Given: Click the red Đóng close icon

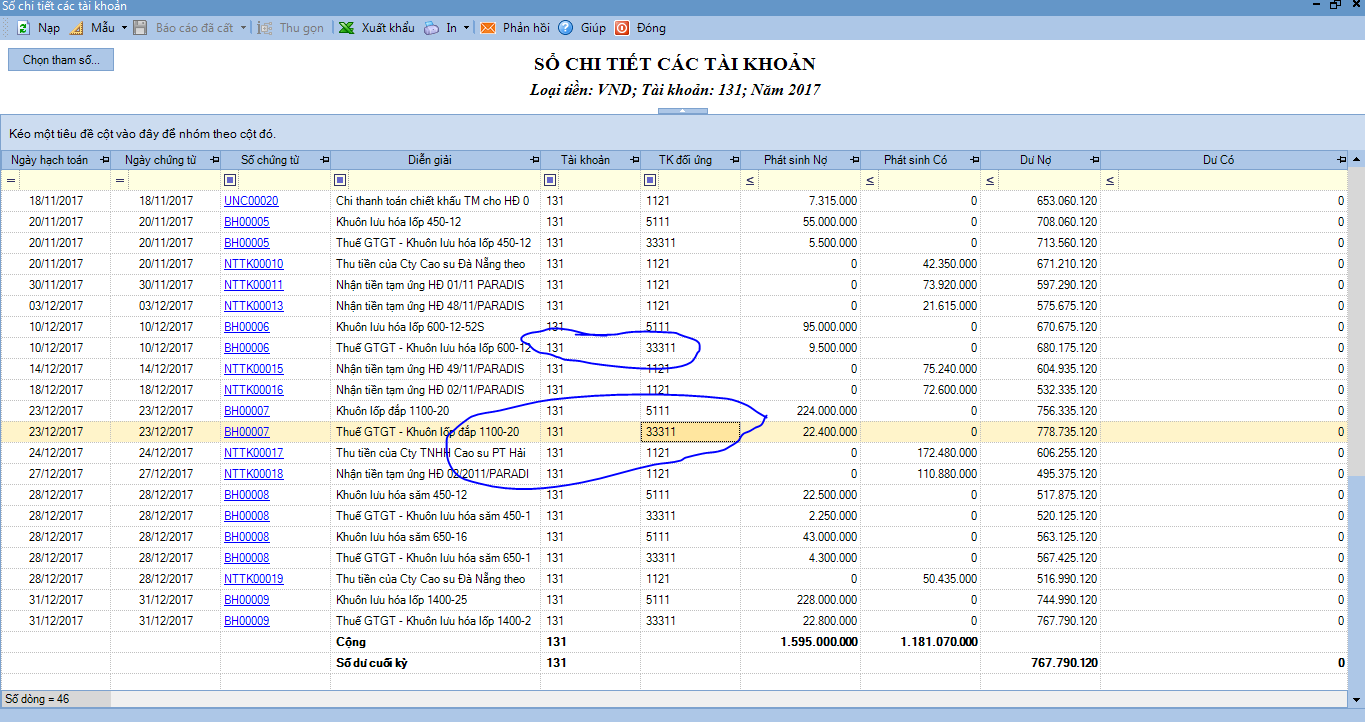Looking at the screenshot, I should coord(621,28).
